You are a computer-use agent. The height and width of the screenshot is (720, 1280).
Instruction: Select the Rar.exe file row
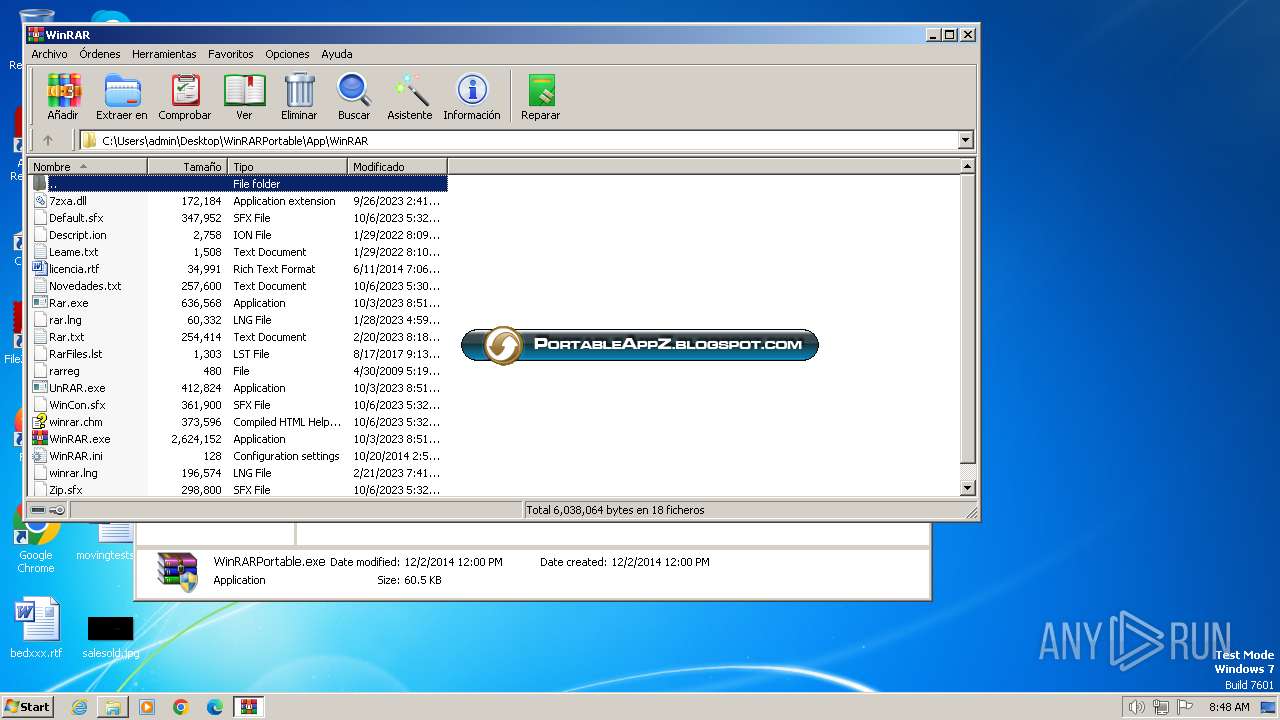tap(238, 303)
